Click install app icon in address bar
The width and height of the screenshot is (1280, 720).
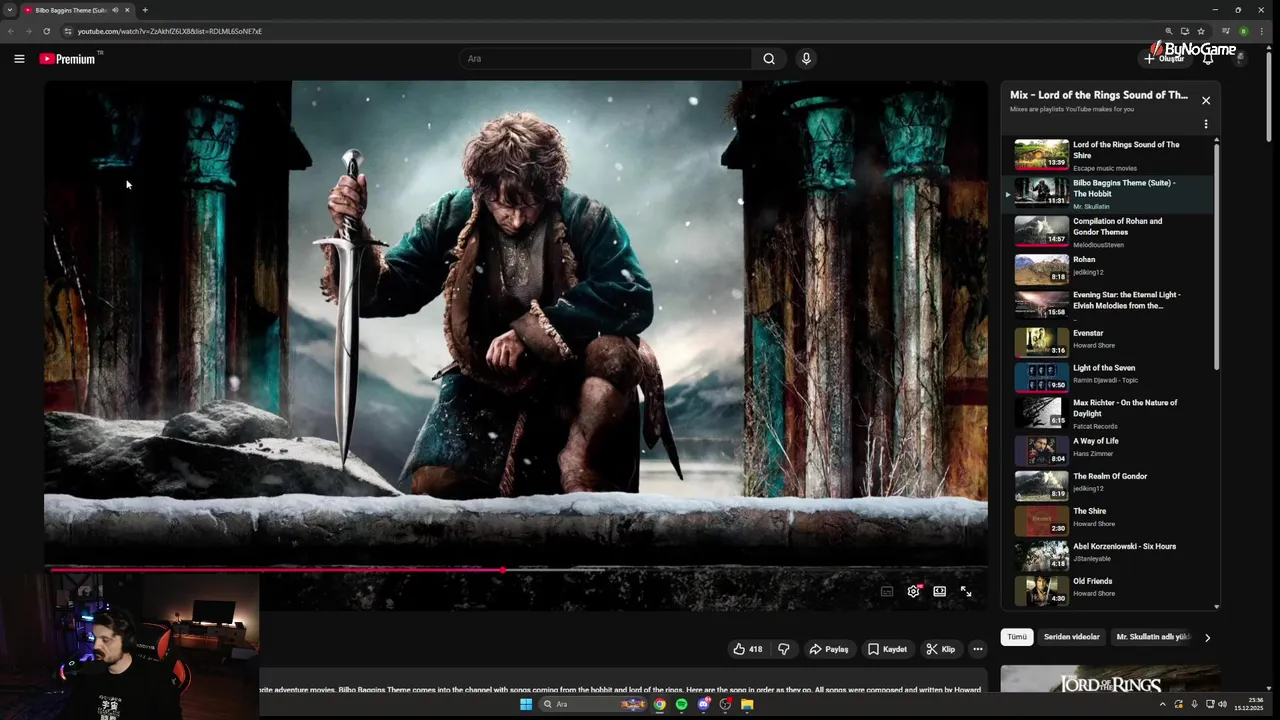pos(1185,31)
